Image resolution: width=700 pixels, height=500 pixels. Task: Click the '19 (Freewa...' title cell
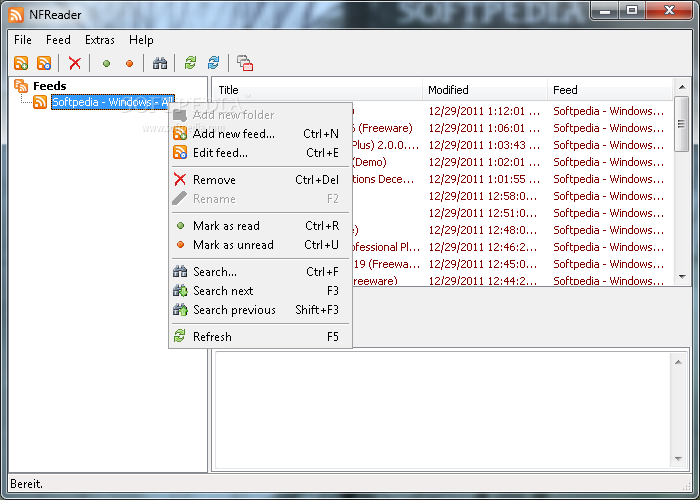[x=387, y=263]
